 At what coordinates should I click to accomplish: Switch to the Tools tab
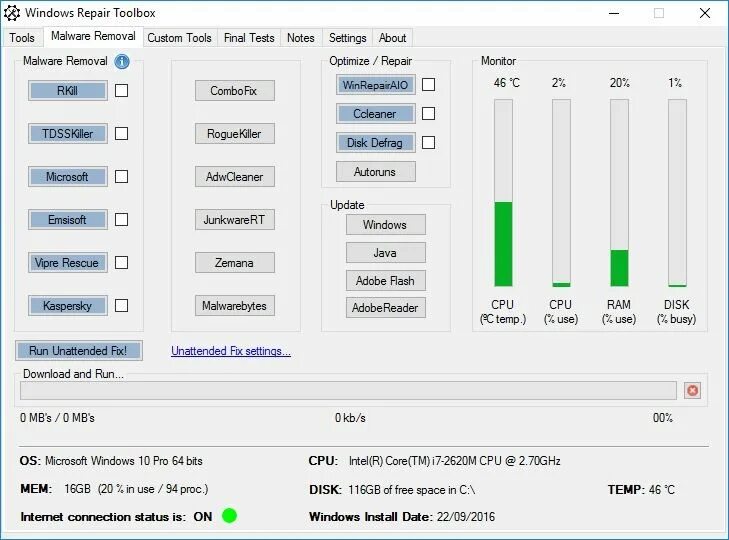point(22,38)
